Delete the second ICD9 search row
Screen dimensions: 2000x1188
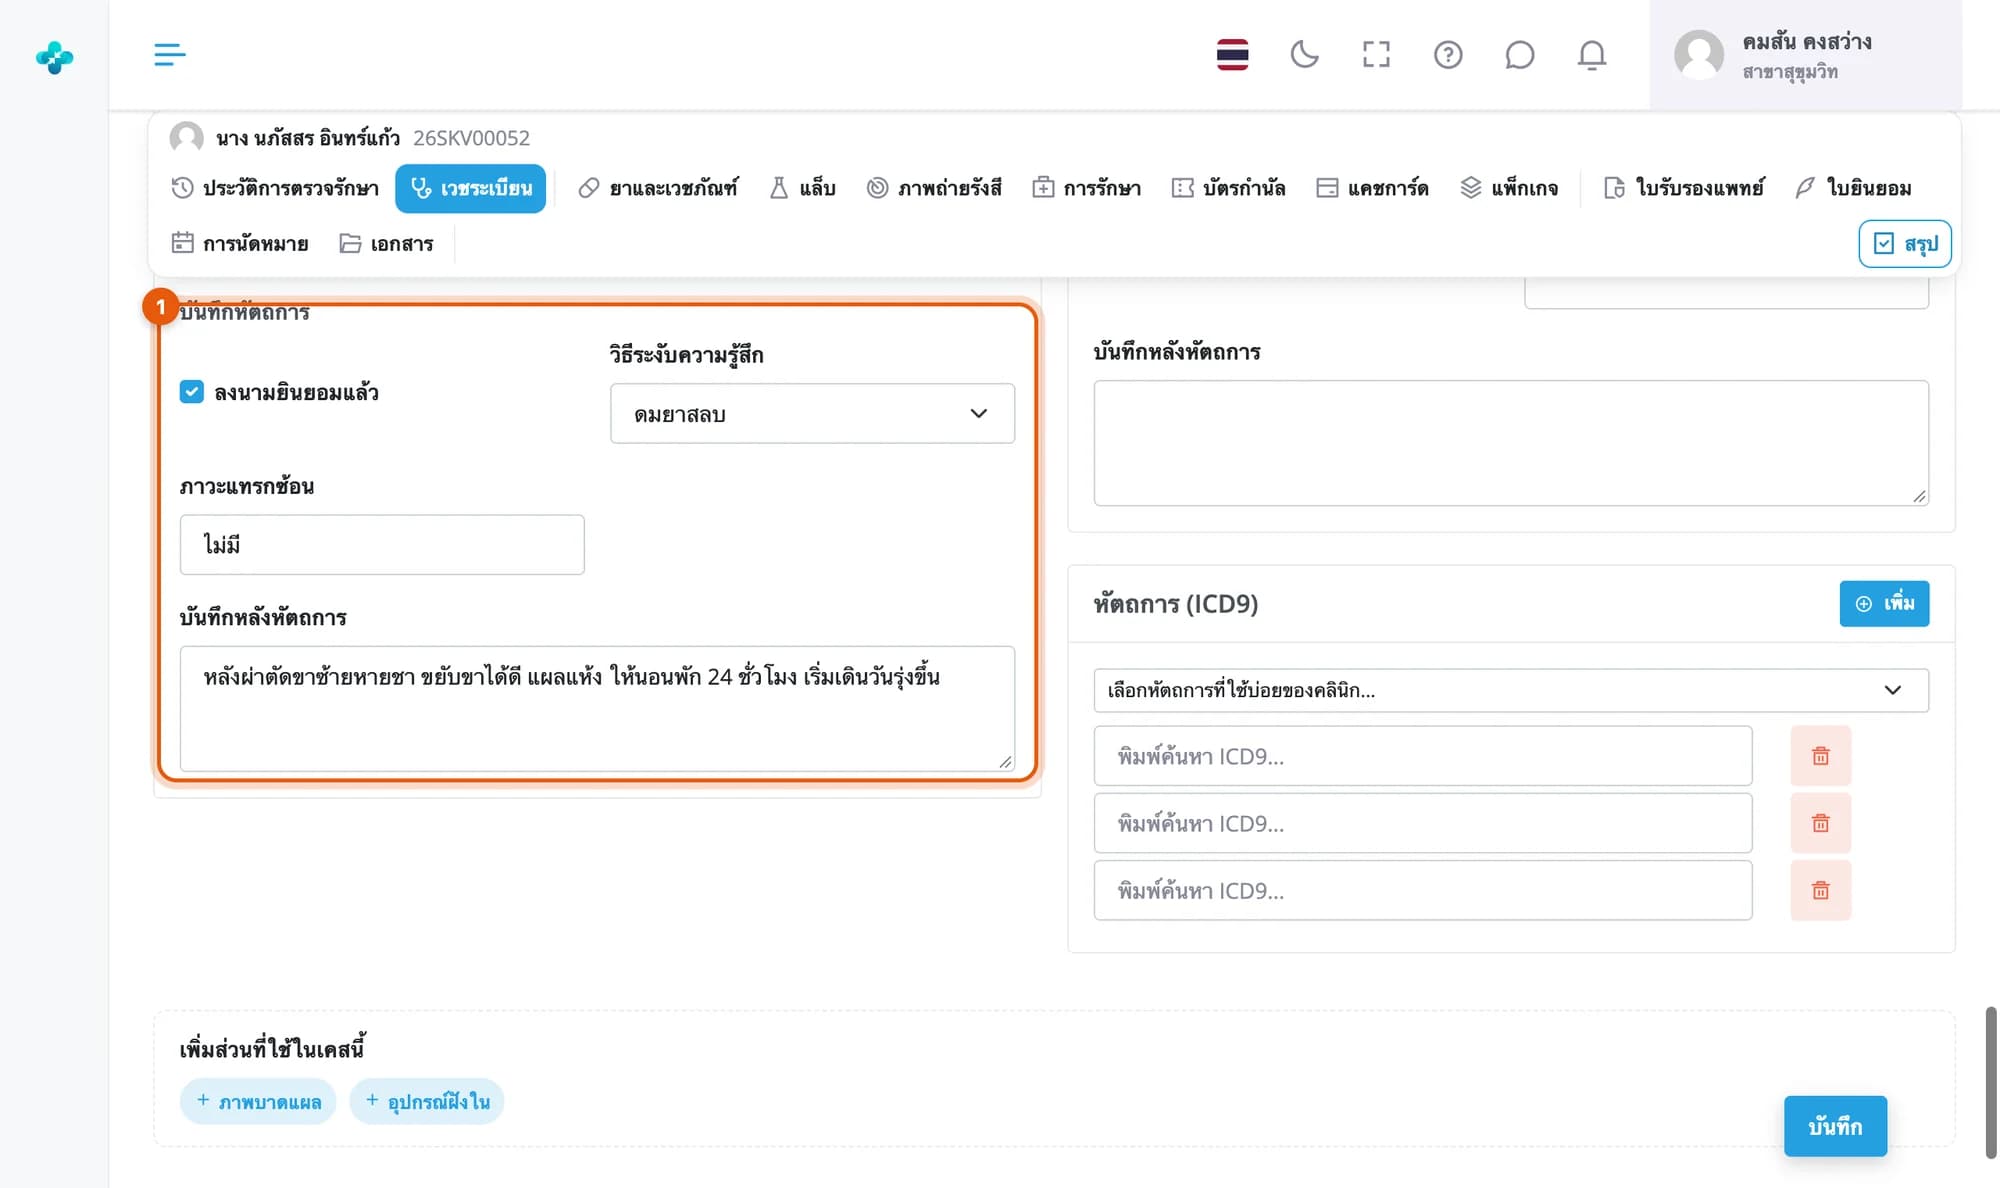click(x=1820, y=823)
